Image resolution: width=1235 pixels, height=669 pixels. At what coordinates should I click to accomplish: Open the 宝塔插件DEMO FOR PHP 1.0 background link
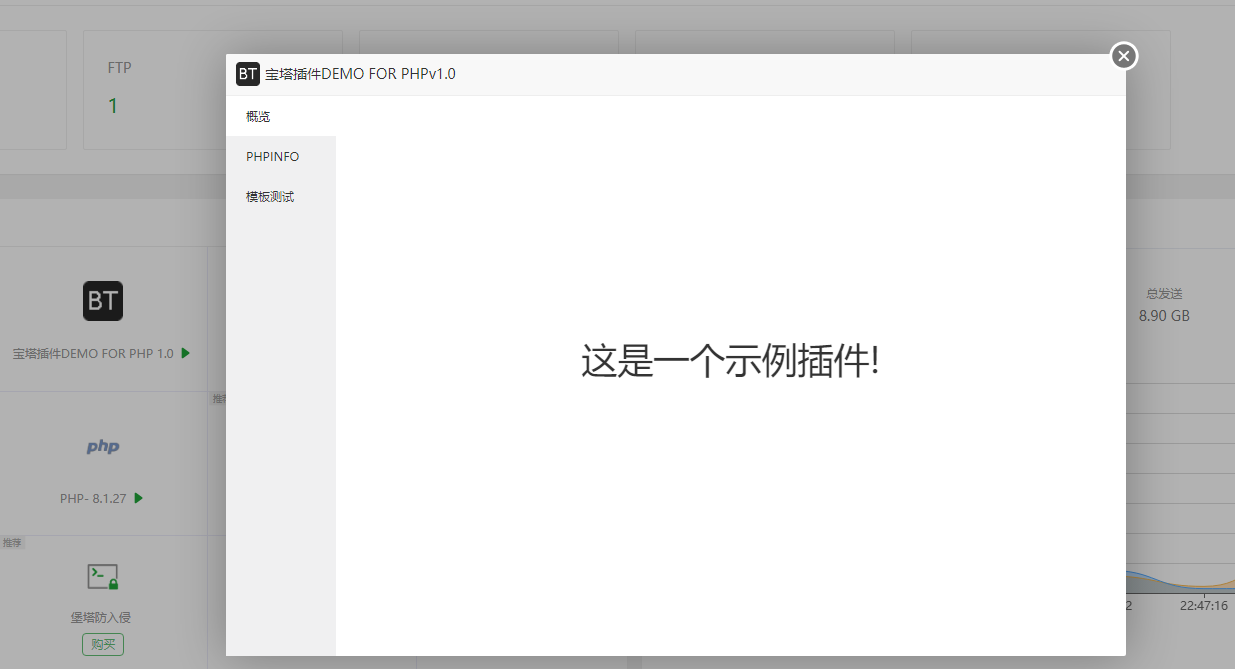[x=93, y=354]
